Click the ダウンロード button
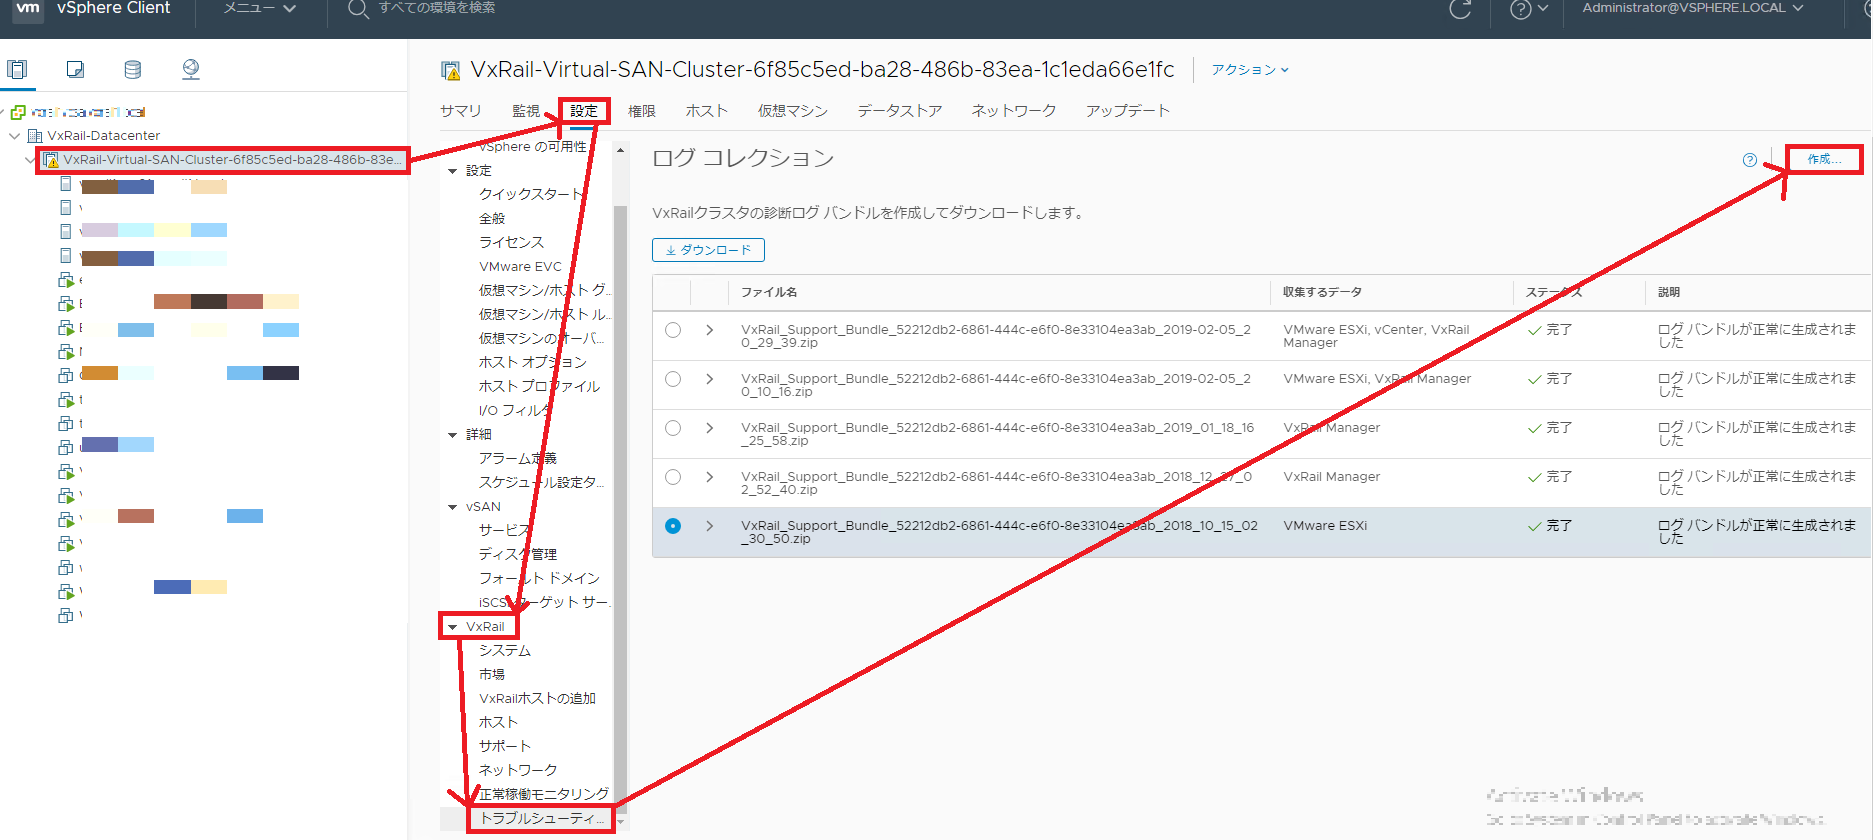The width and height of the screenshot is (1873, 840). click(708, 250)
